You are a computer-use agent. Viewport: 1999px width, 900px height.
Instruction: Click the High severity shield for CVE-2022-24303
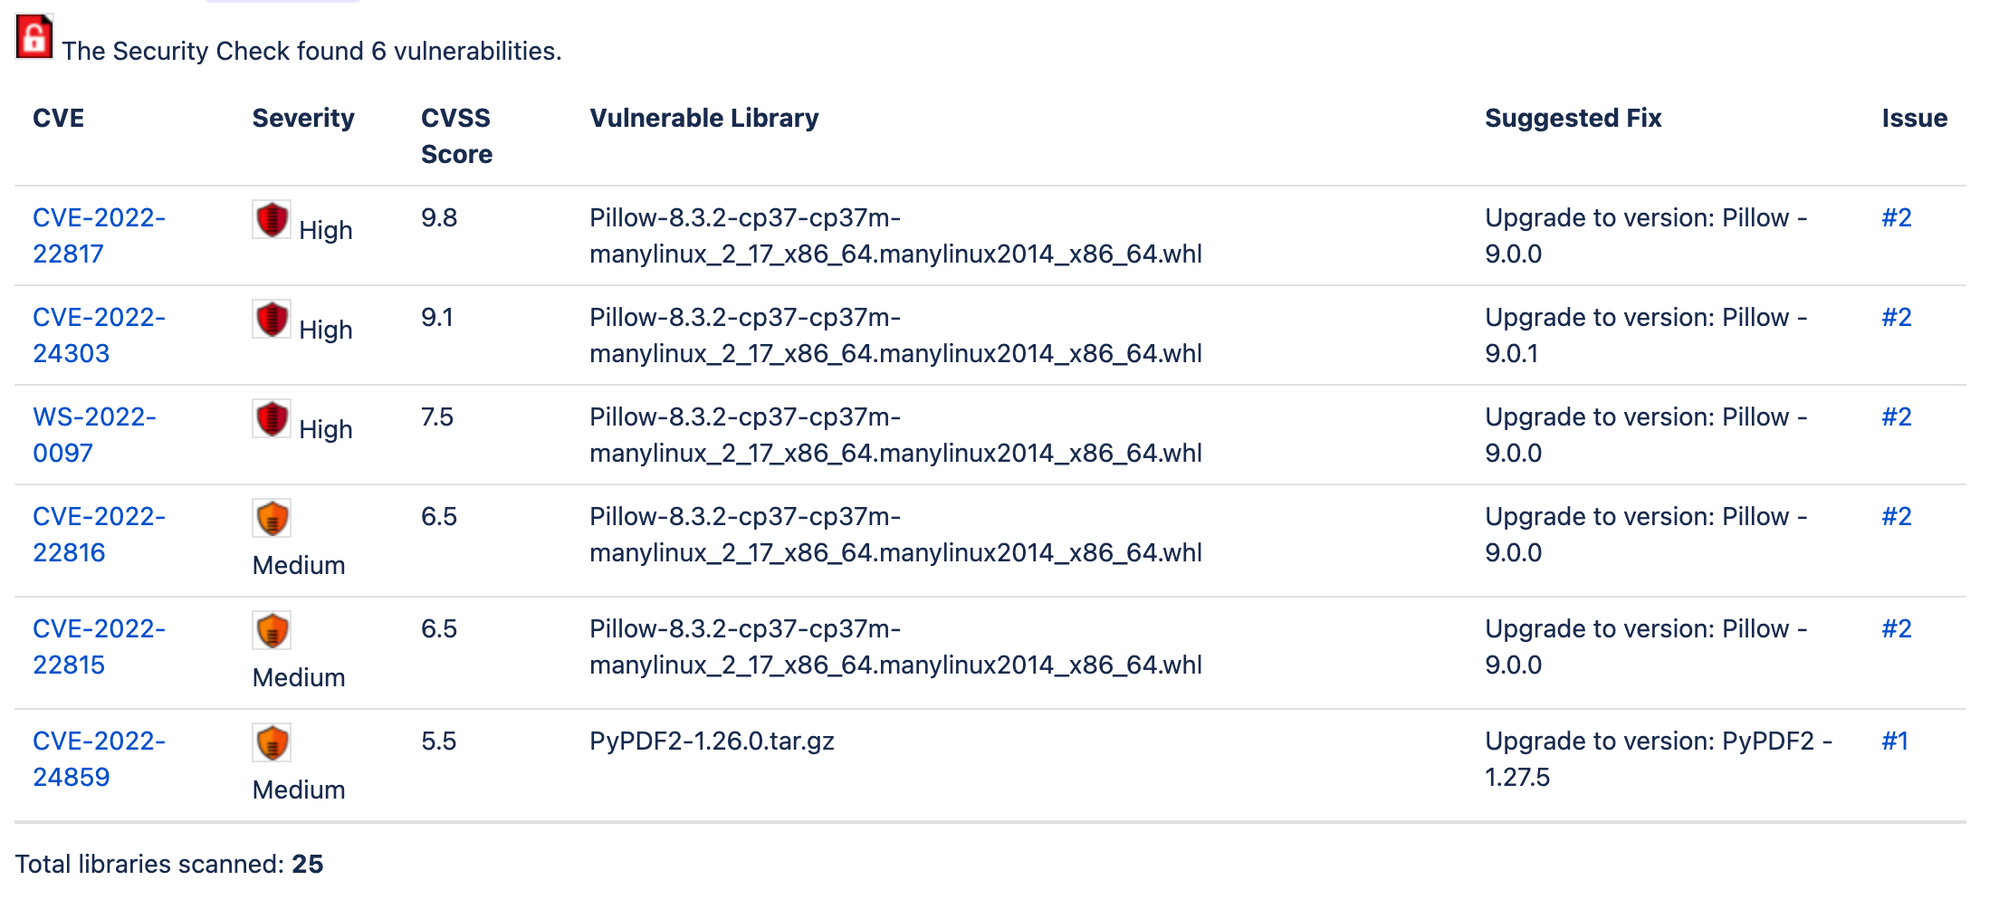[271, 320]
